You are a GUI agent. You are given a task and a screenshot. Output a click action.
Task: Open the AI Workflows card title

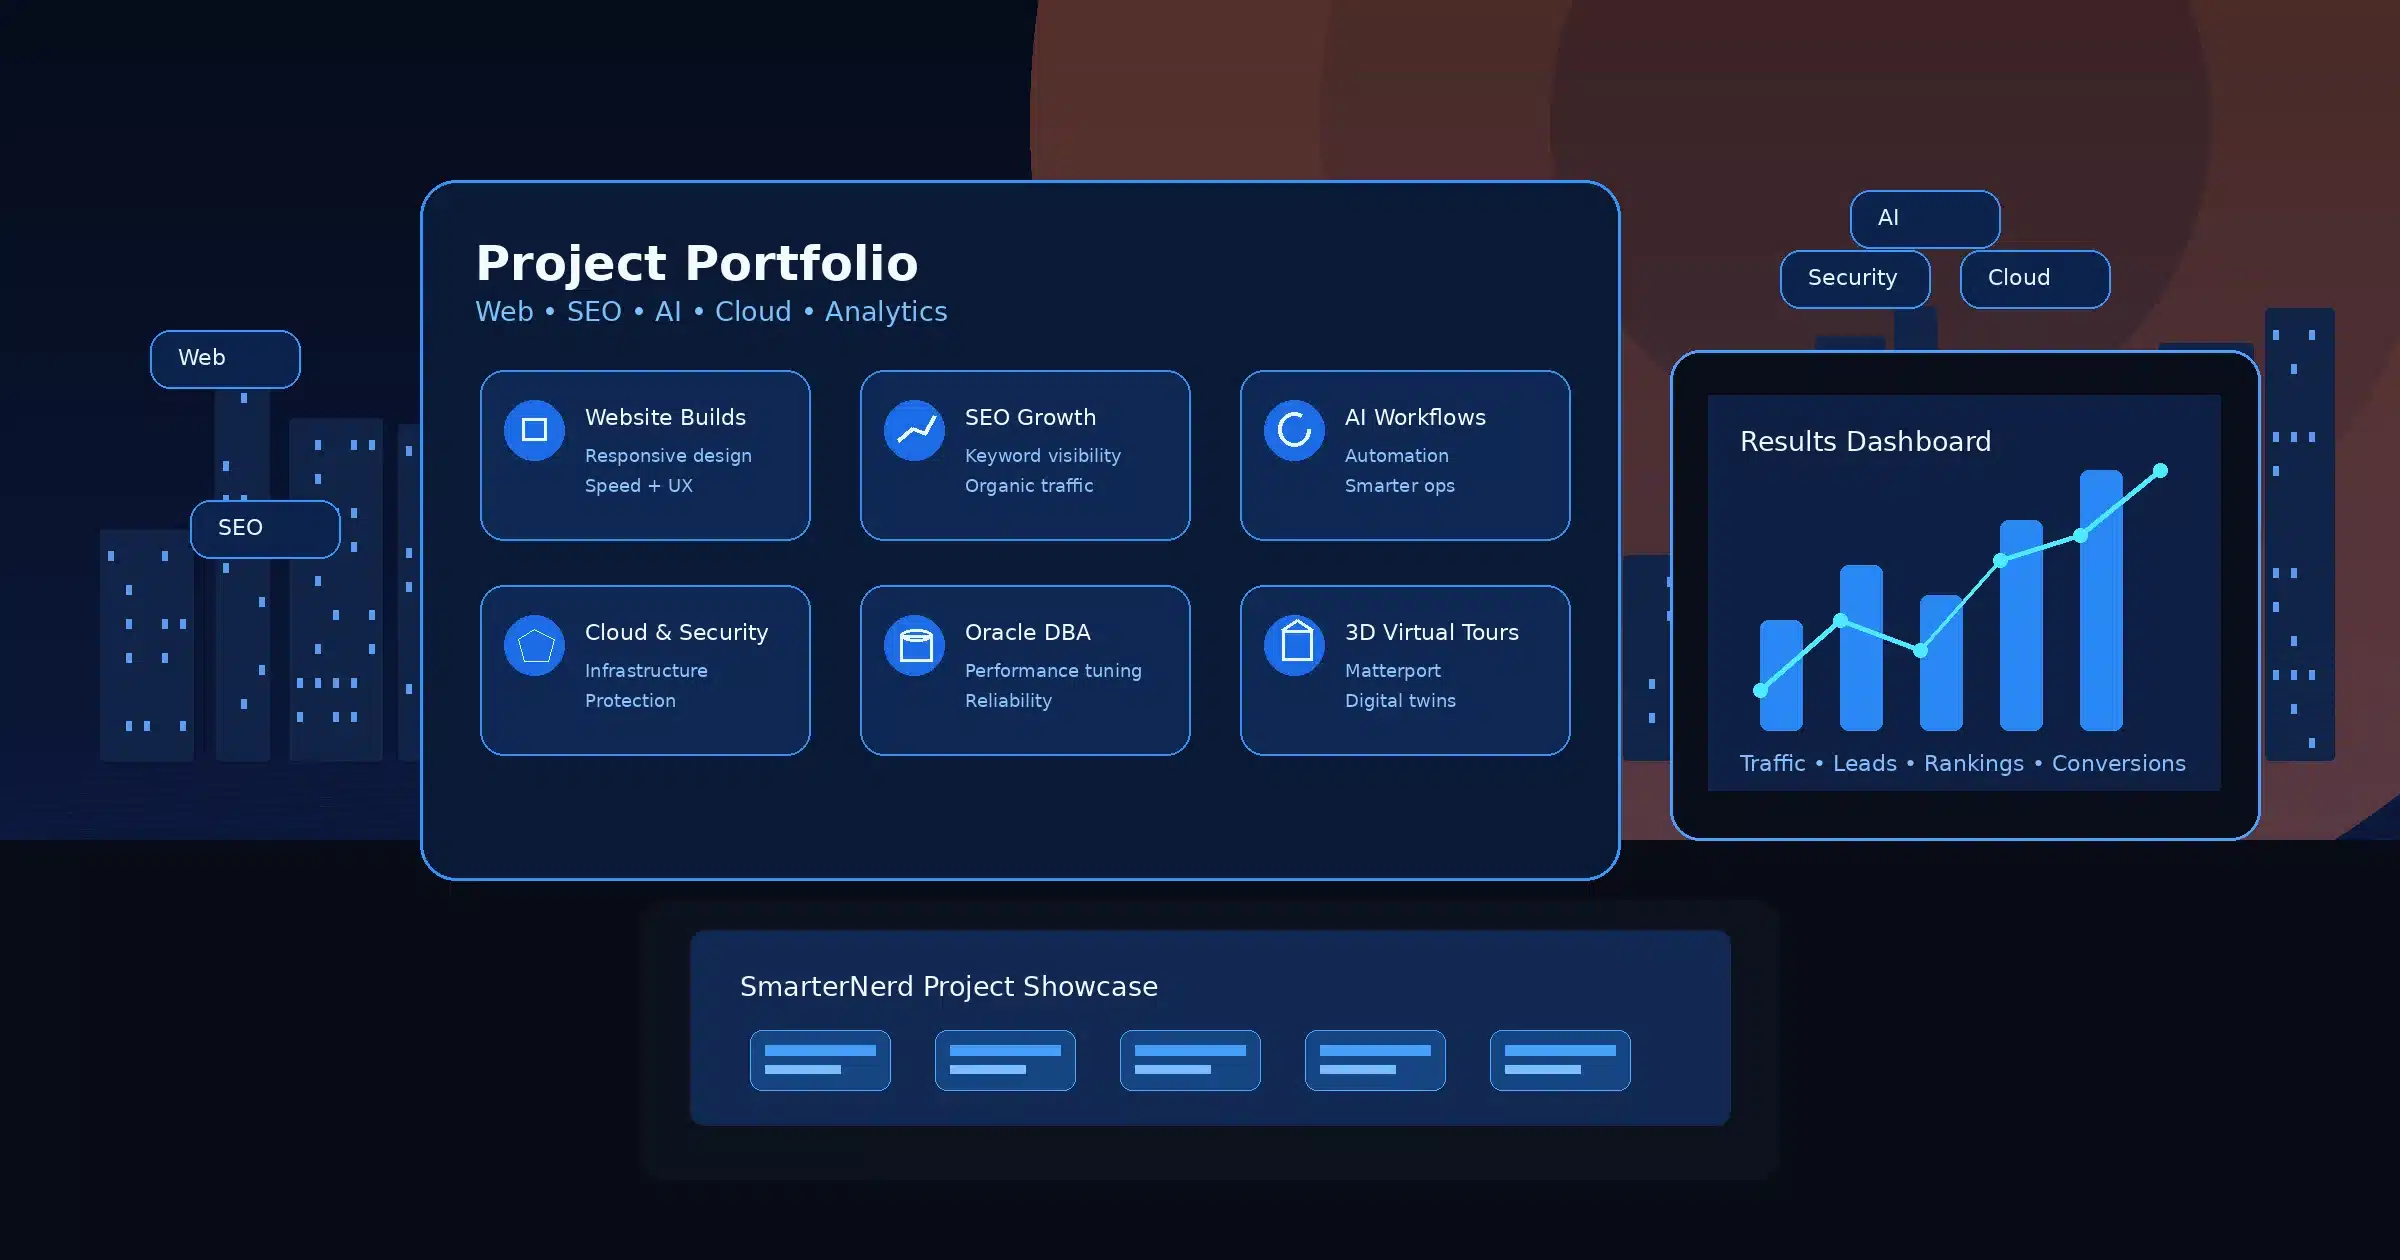1415,417
